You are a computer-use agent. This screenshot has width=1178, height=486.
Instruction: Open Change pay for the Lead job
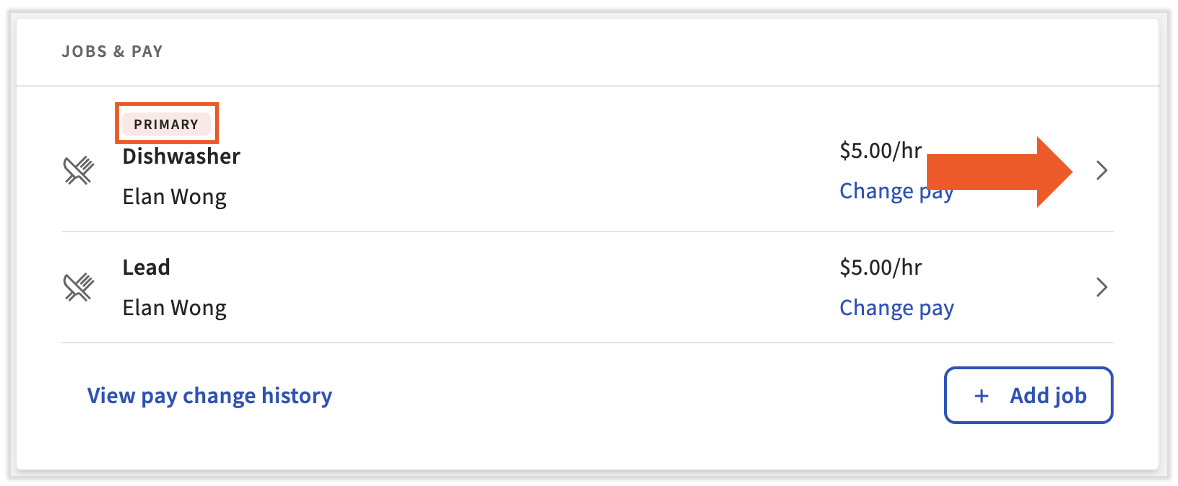point(896,308)
